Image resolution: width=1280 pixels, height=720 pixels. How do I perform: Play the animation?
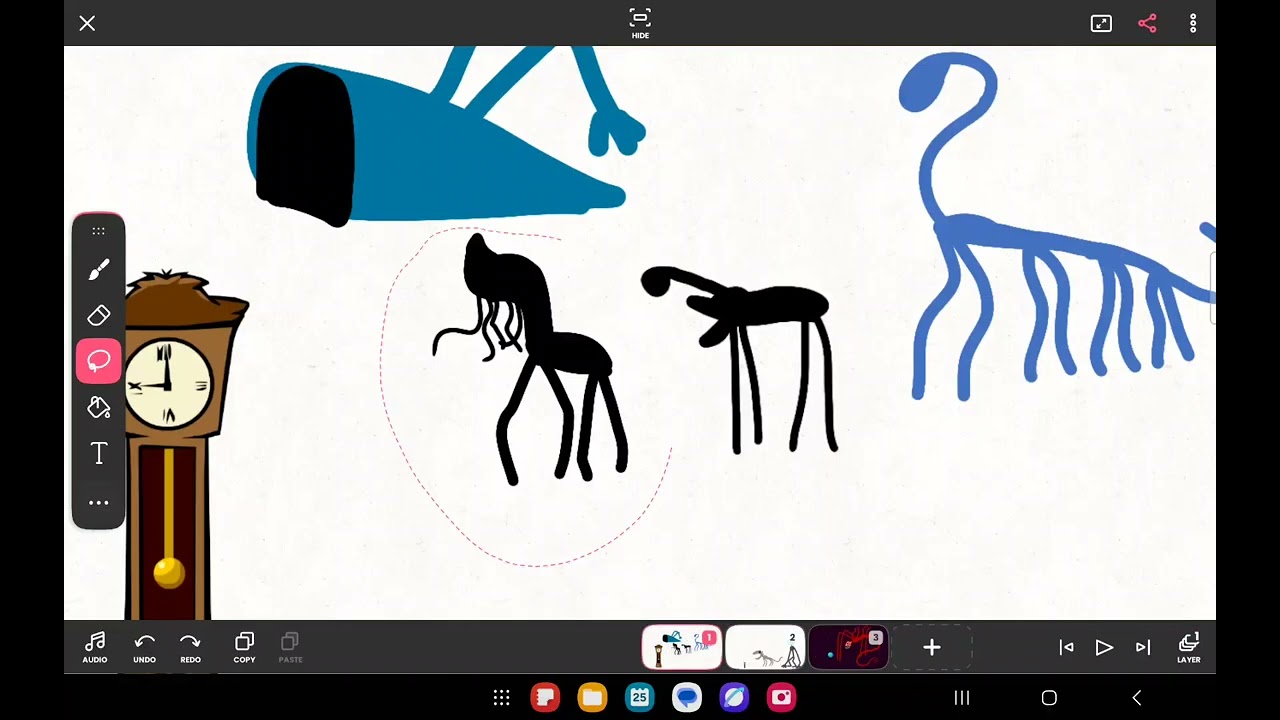pyautogui.click(x=1104, y=647)
